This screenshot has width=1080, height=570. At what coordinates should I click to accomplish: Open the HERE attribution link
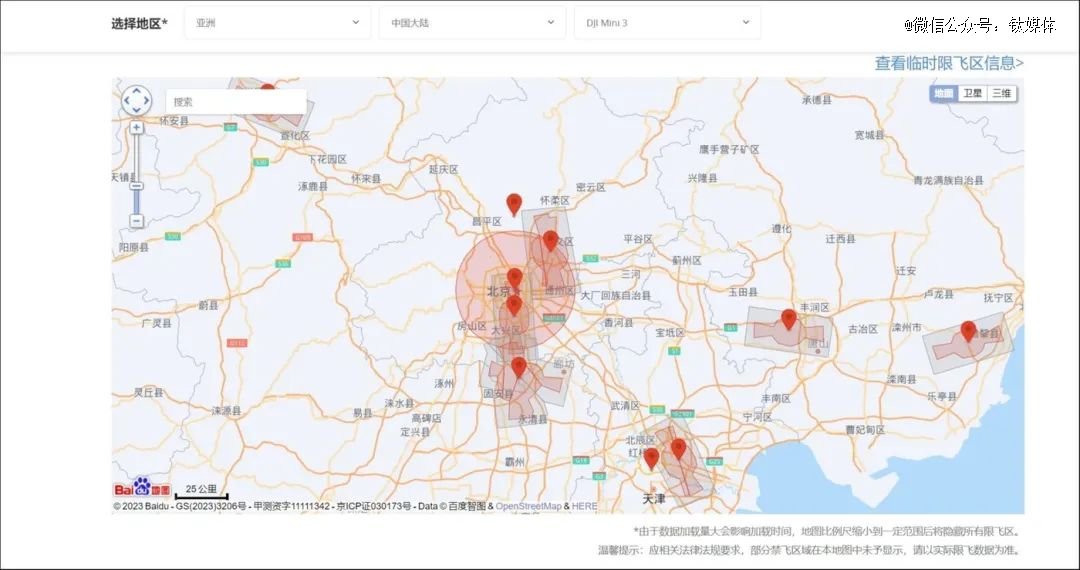click(585, 506)
